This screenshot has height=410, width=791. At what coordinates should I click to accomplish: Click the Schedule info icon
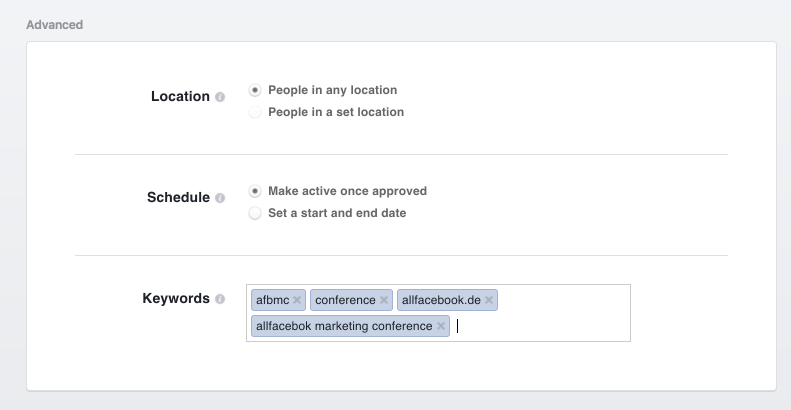point(220,198)
